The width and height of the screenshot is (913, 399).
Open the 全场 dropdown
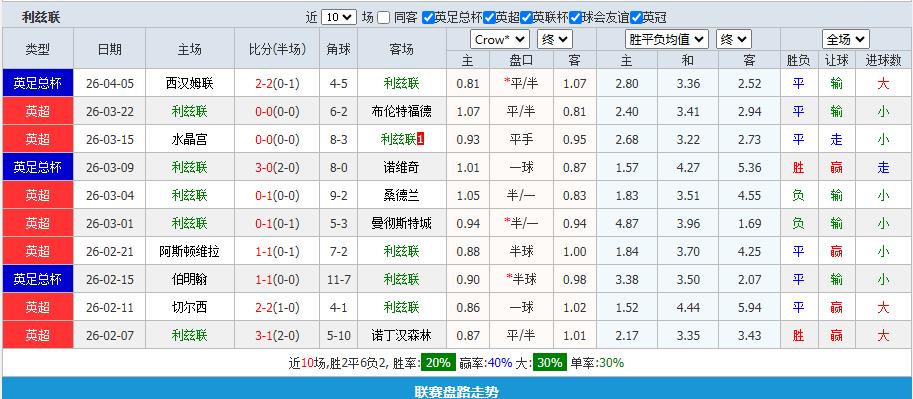click(845, 40)
